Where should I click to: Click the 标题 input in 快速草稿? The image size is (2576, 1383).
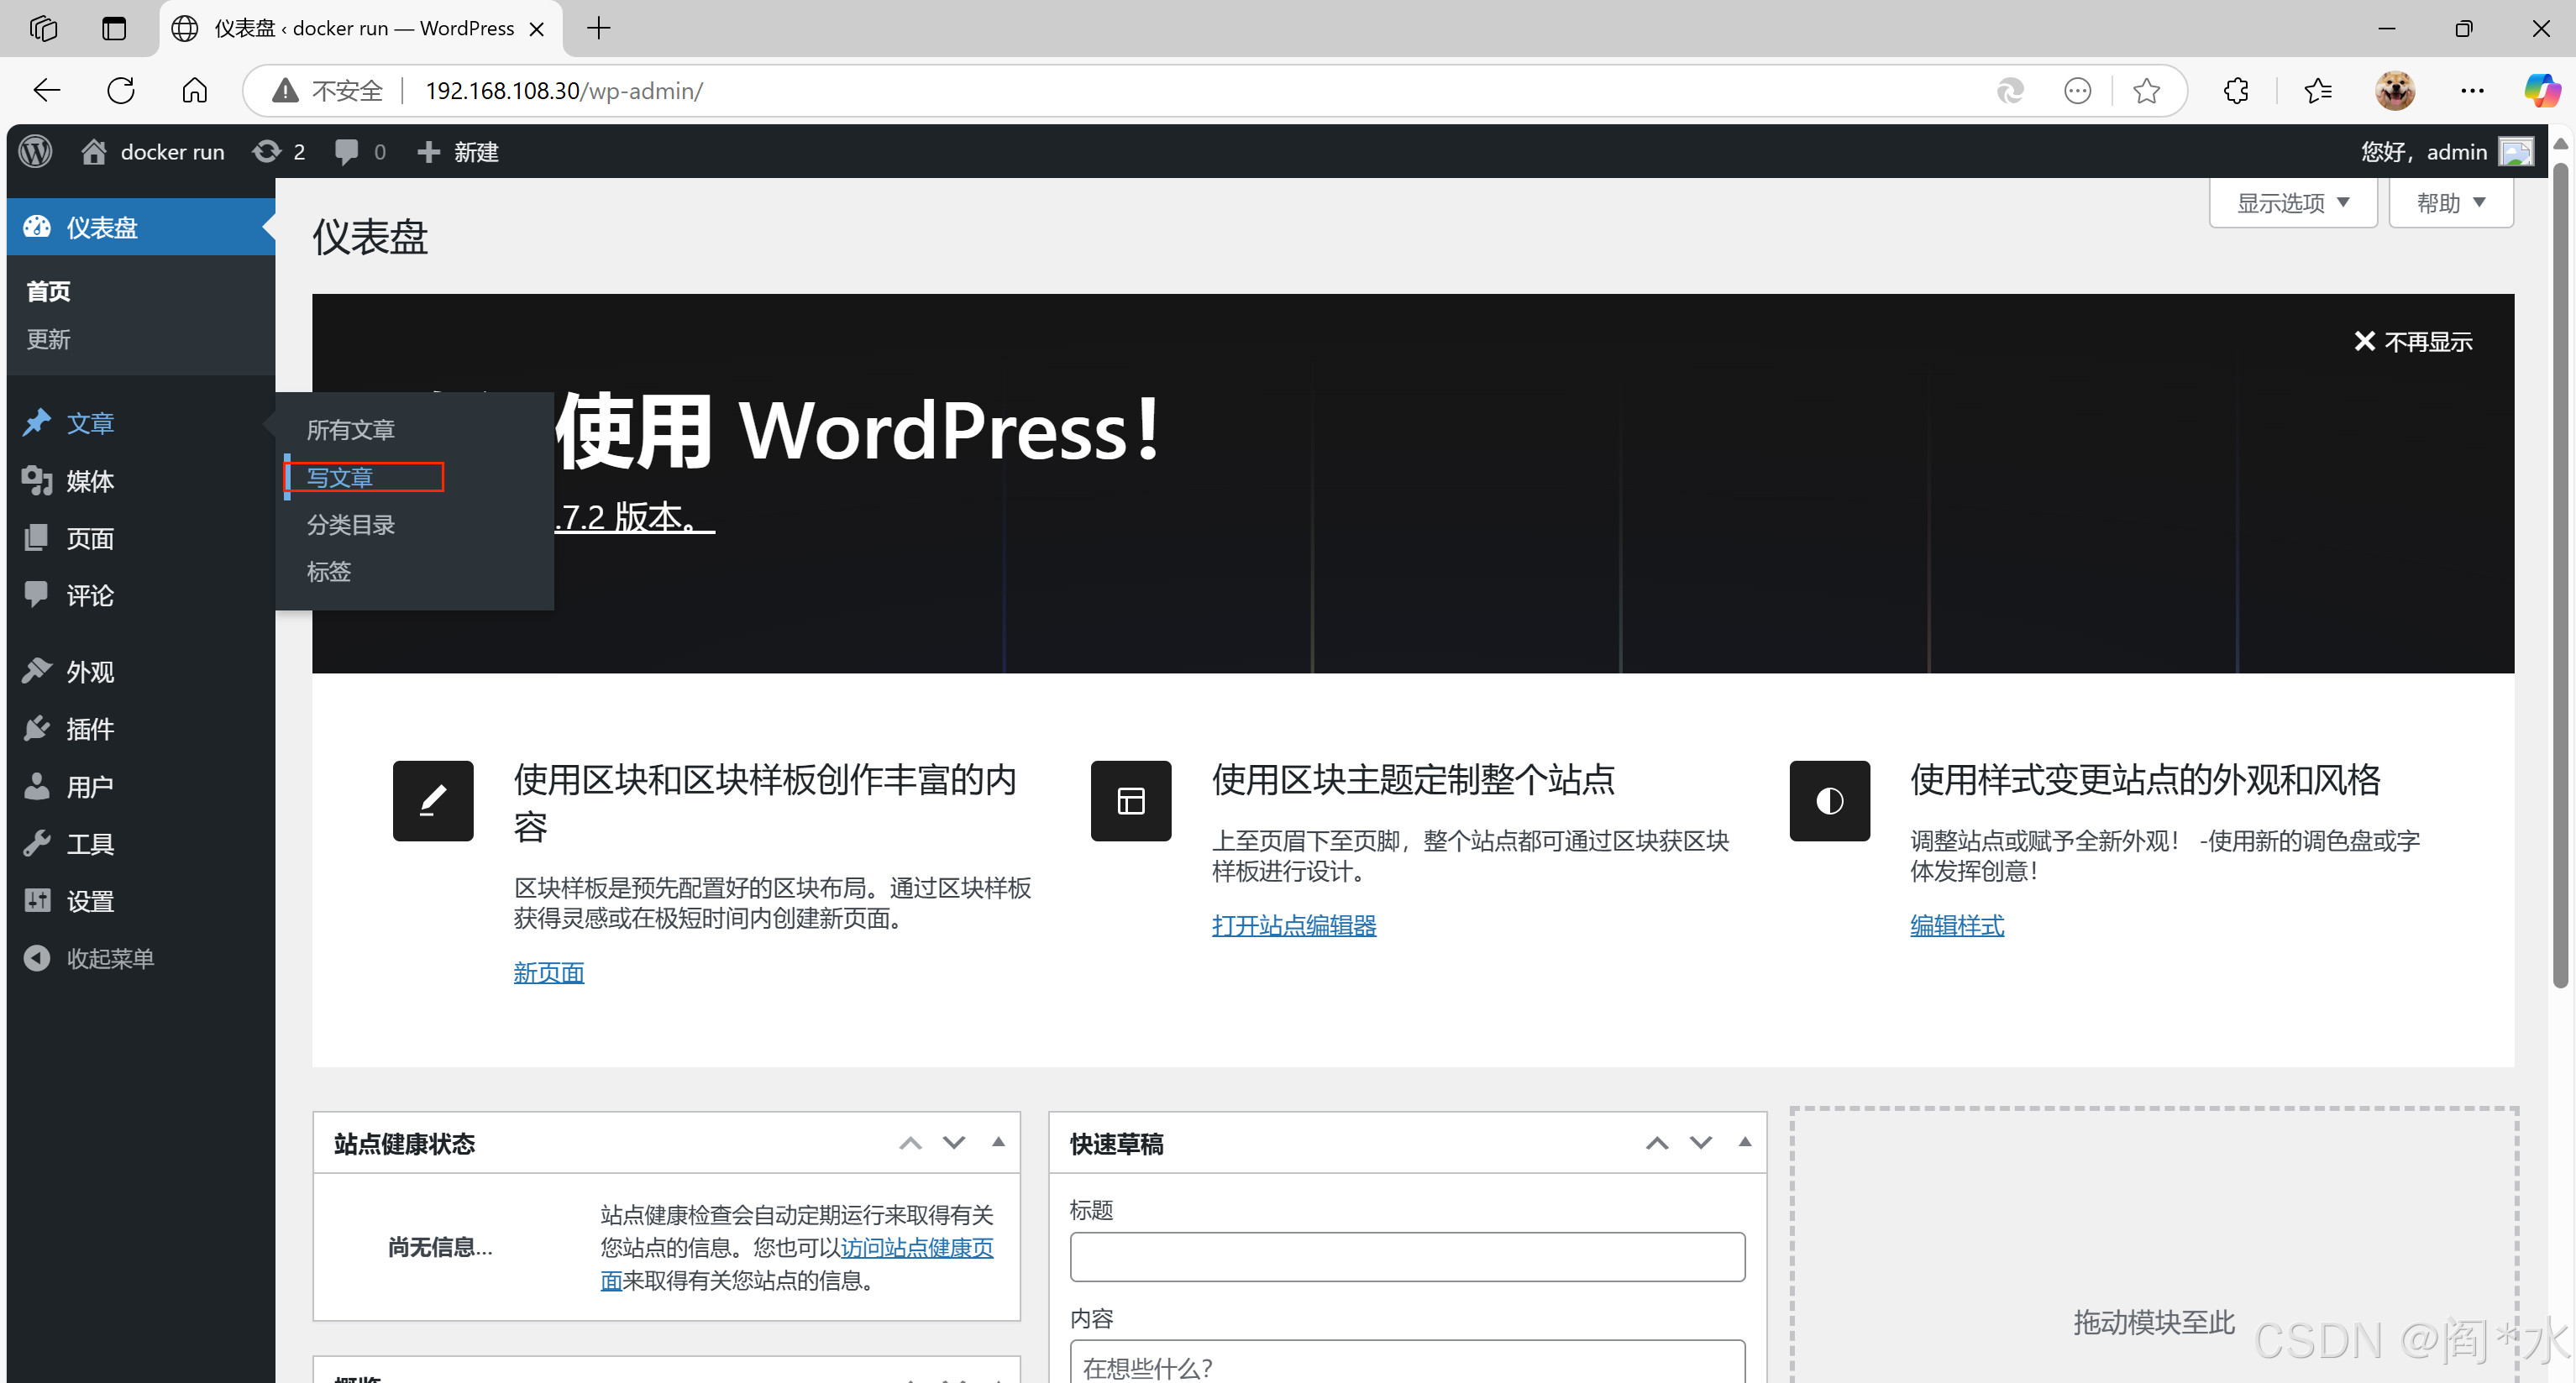point(1406,1256)
